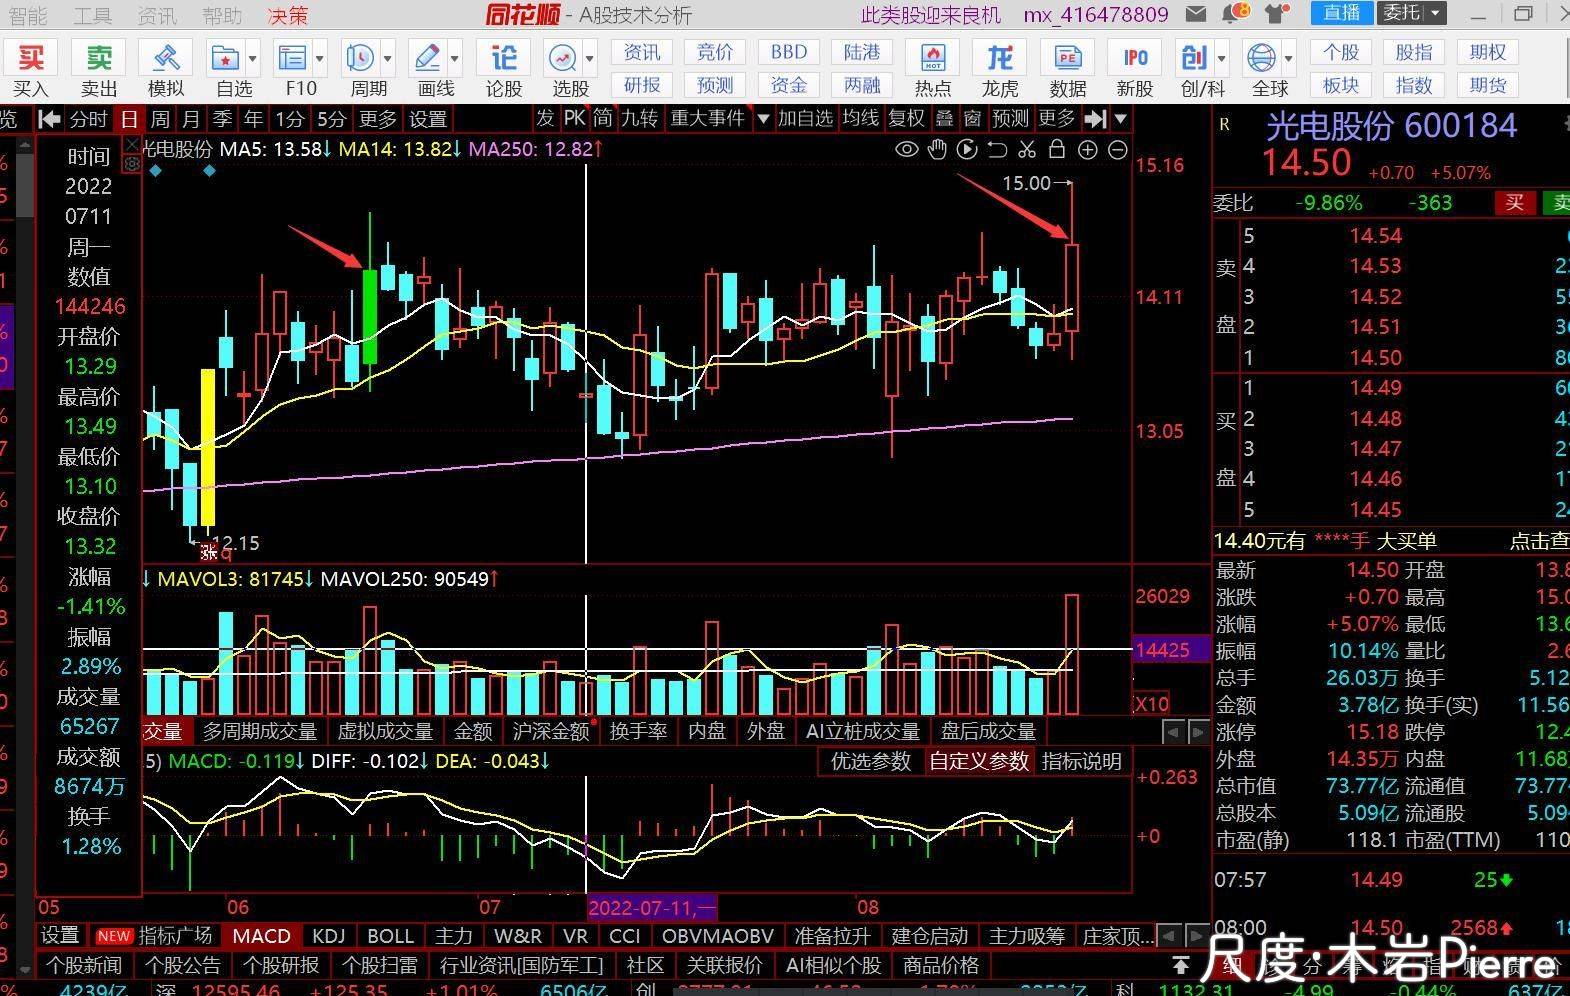
Task: Toggle chart visibility with the eye icon
Action: coord(906,150)
